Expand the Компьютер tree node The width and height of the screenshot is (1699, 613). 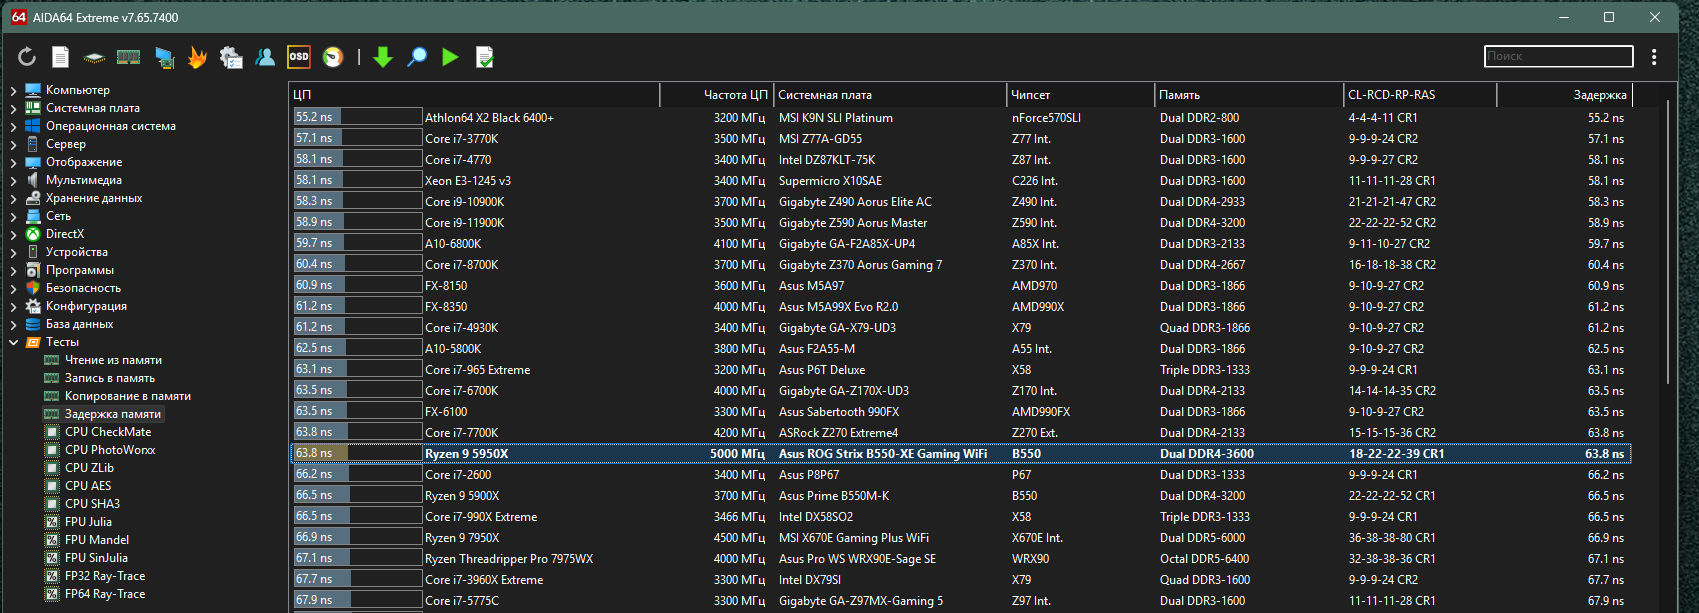[x=13, y=90]
